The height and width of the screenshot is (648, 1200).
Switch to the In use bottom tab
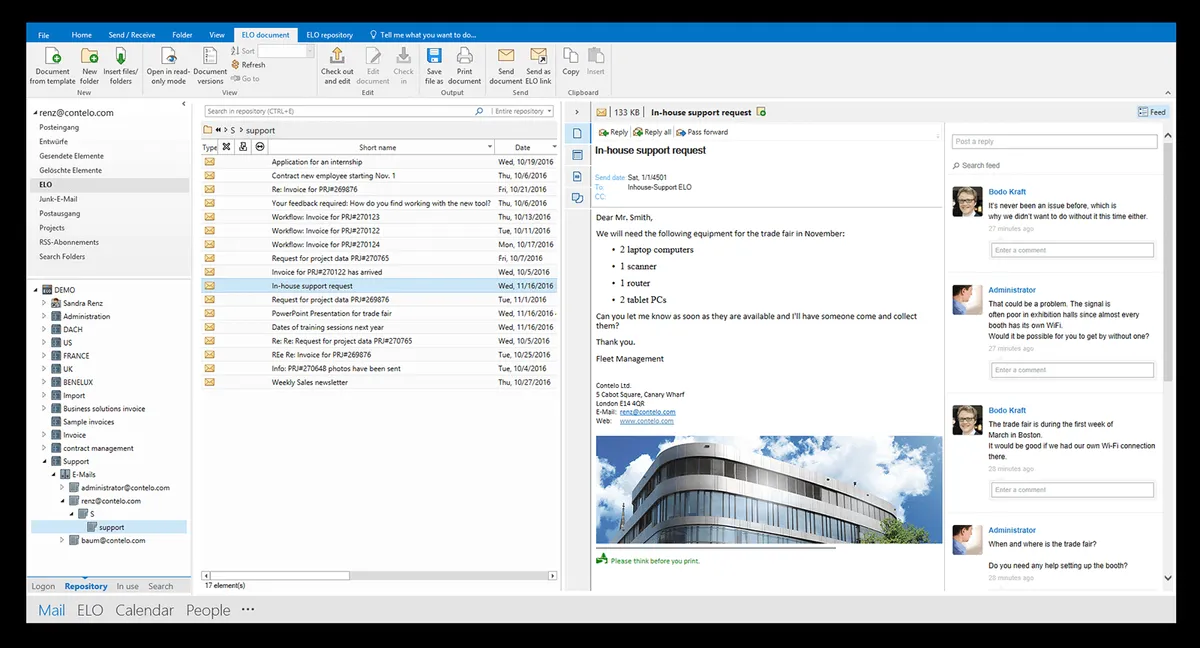click(x=128, y=586)
